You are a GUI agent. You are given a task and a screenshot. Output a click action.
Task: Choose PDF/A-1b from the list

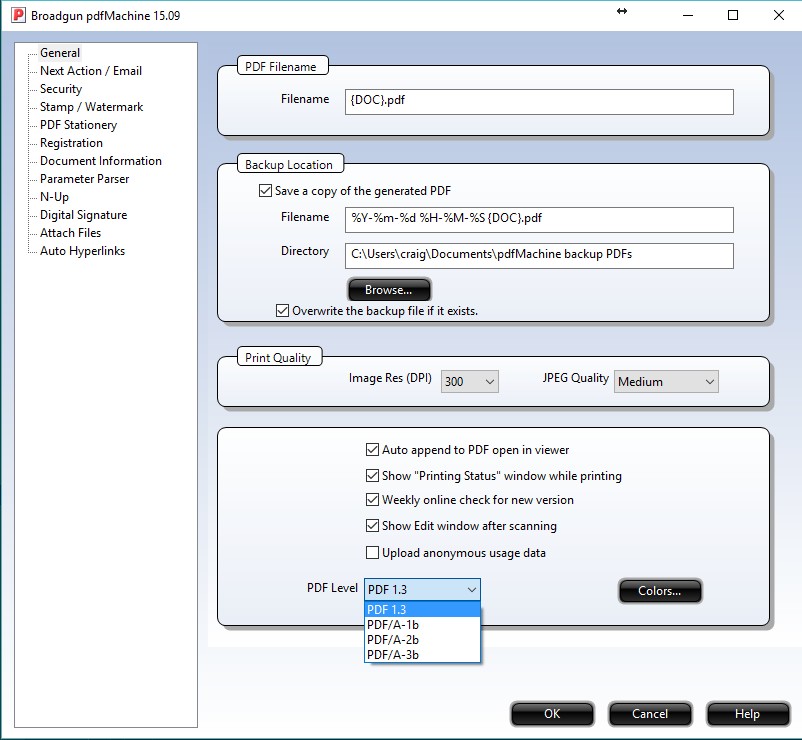tap(393, 624)
